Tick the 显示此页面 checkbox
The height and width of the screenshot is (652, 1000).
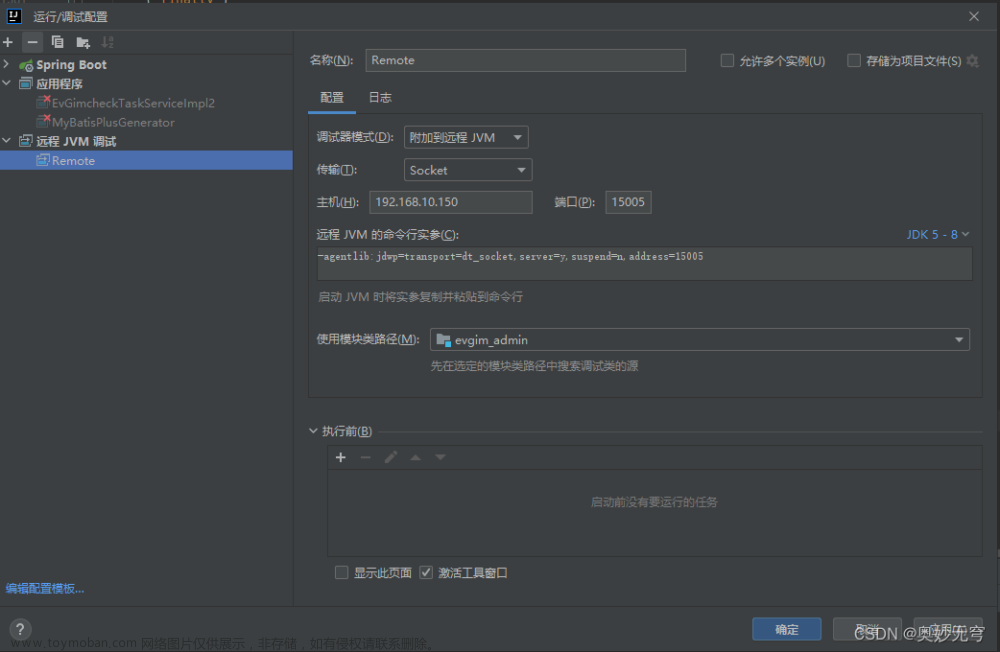[341, 572]
